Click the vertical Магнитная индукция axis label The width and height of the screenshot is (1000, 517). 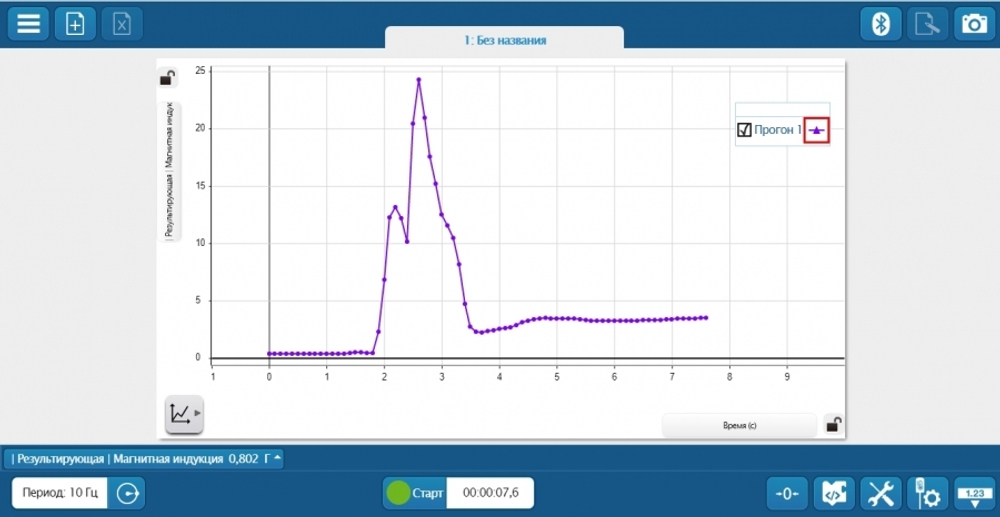click(170, 170)
